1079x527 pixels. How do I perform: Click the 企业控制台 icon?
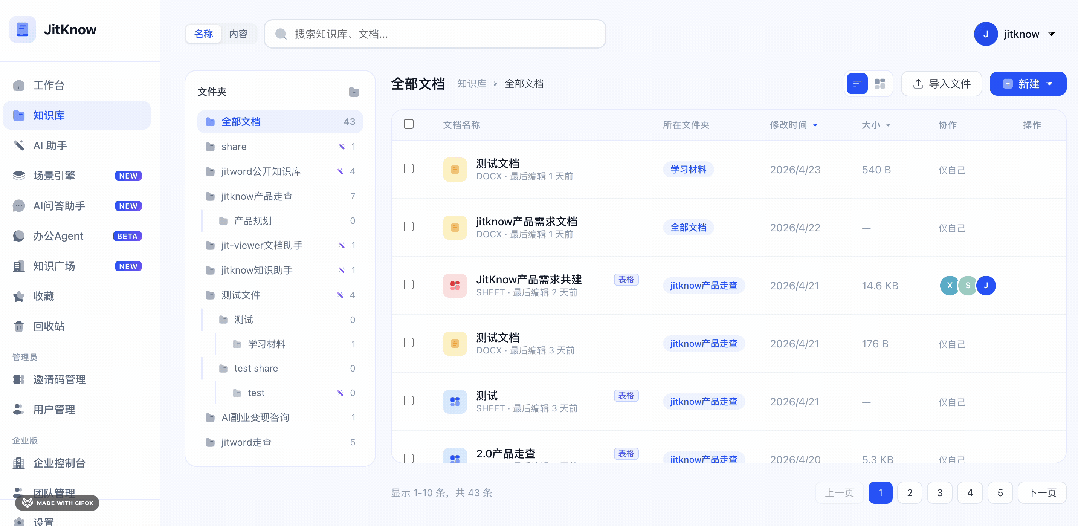pos(19,463)
